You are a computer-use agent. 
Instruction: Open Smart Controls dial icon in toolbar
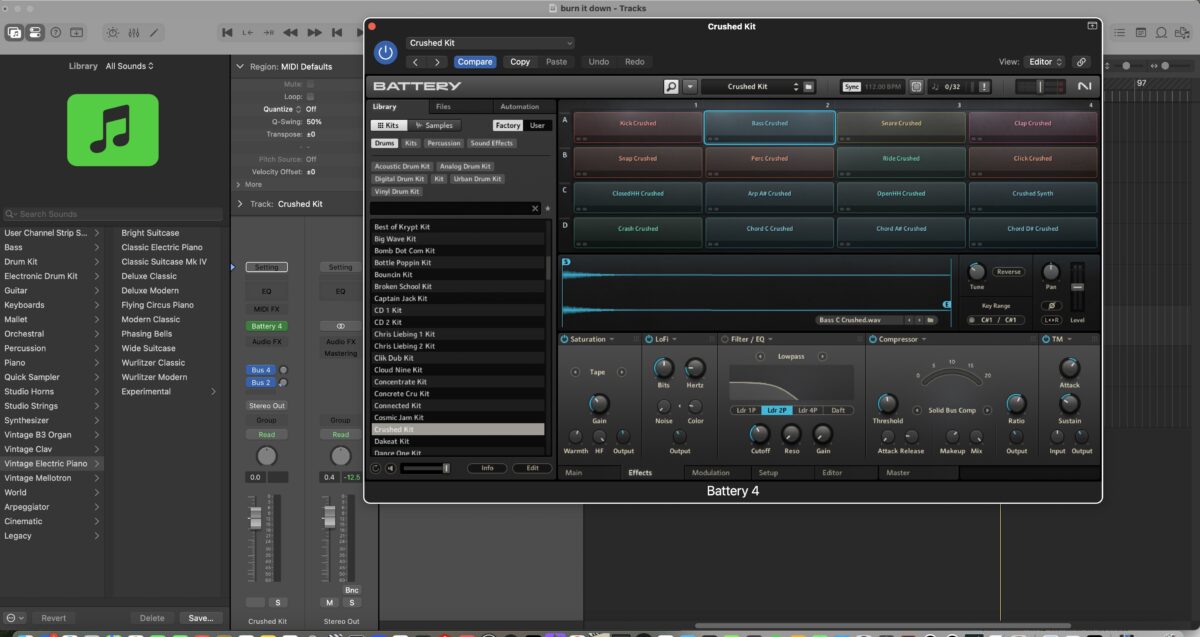[113, 33]
